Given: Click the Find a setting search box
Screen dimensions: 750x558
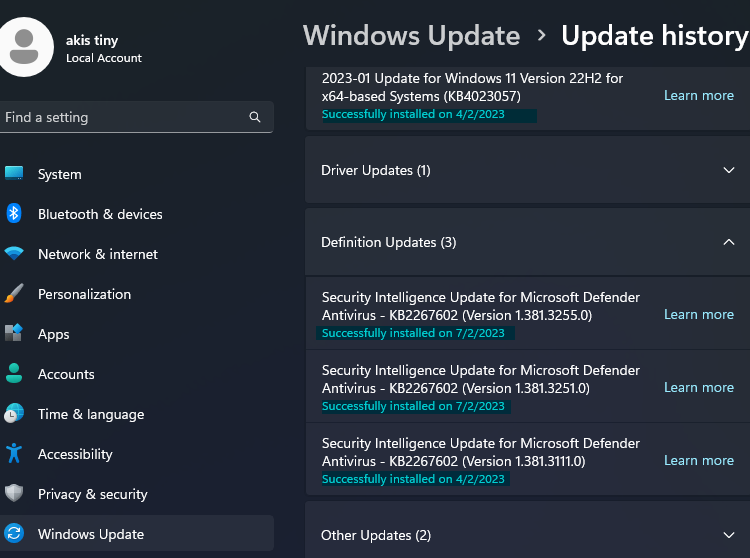Looking at the screenshot, I should (137, 117).
